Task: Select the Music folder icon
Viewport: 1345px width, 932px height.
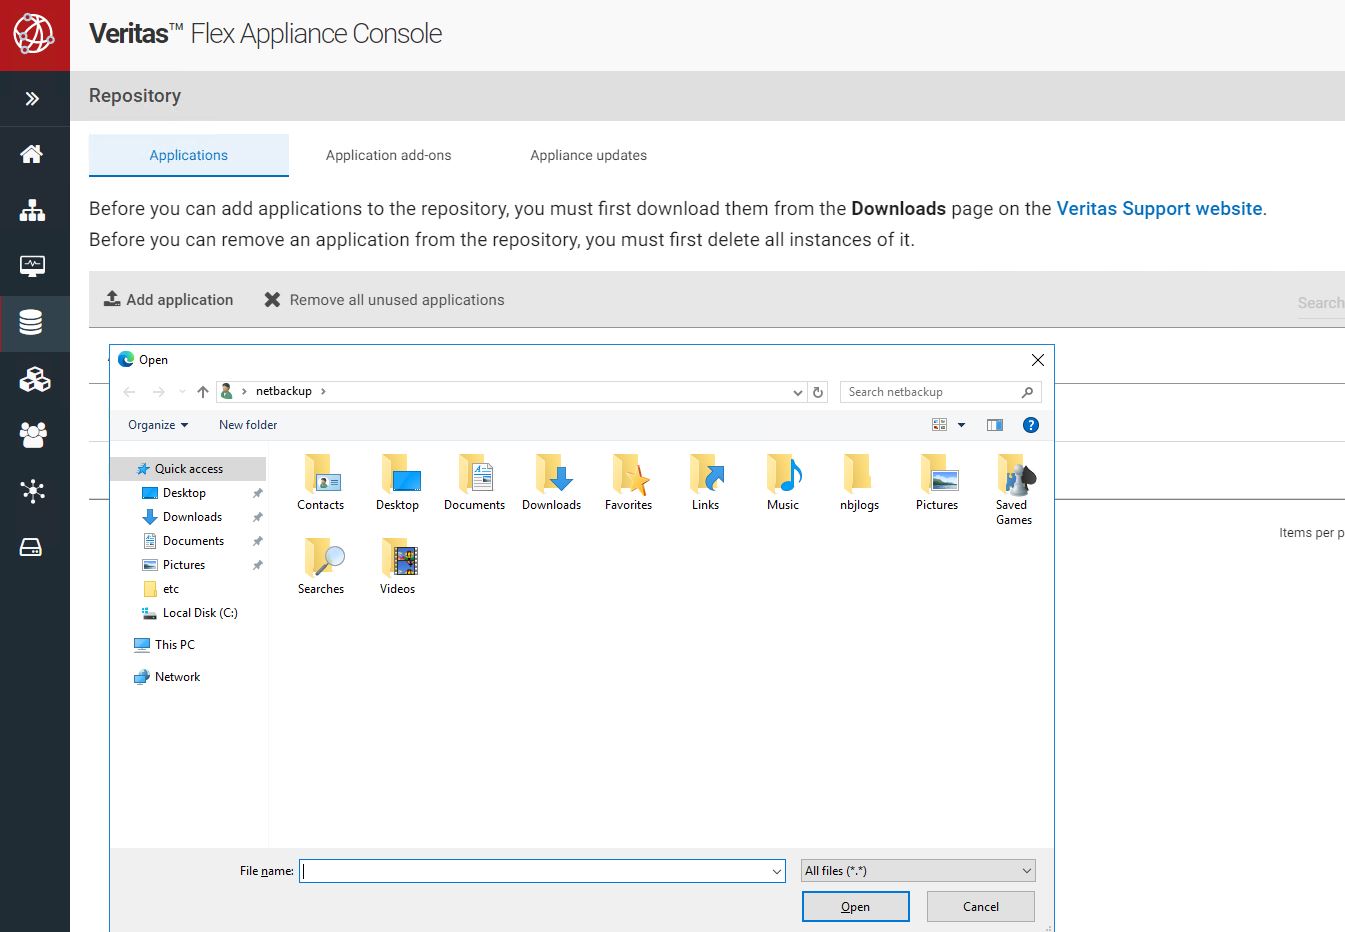Action: click(783, 482)
